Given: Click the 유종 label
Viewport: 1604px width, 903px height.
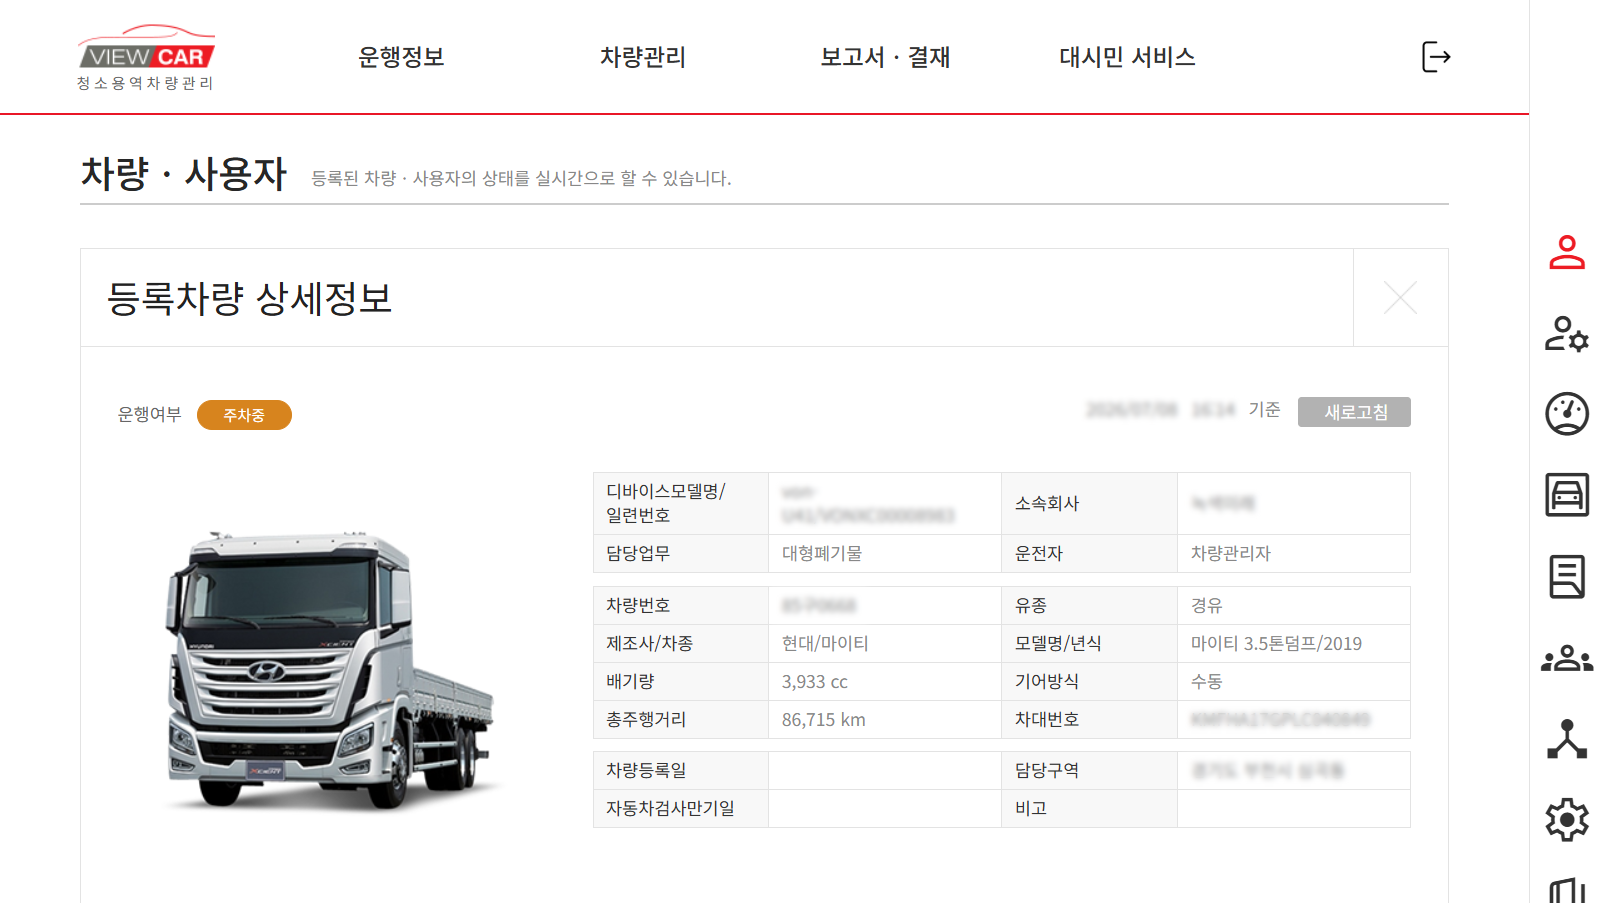Looking at the screenshot, I should tap(1031, 606).
